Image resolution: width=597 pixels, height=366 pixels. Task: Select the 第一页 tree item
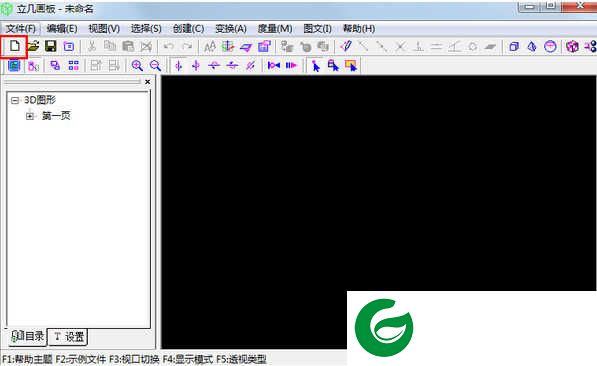point(56,115)
